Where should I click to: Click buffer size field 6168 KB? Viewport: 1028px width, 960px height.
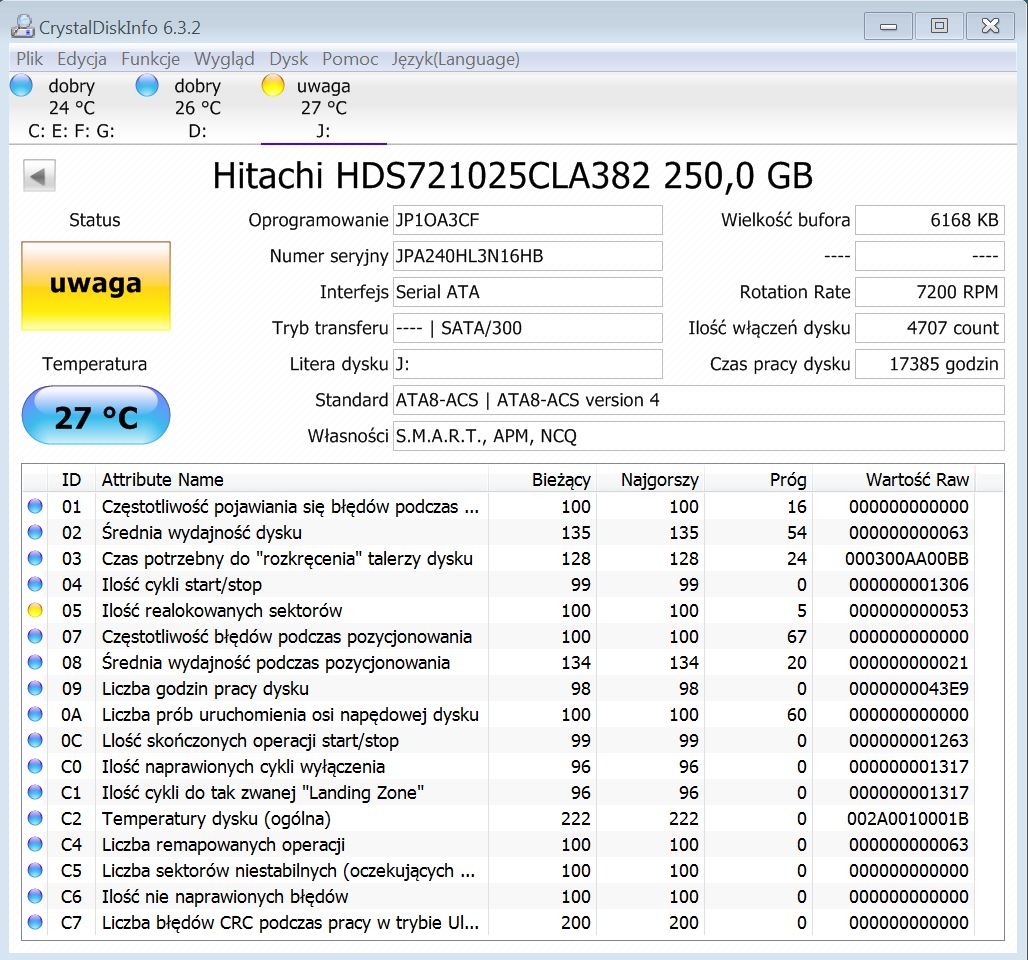[x=930, y=220]
